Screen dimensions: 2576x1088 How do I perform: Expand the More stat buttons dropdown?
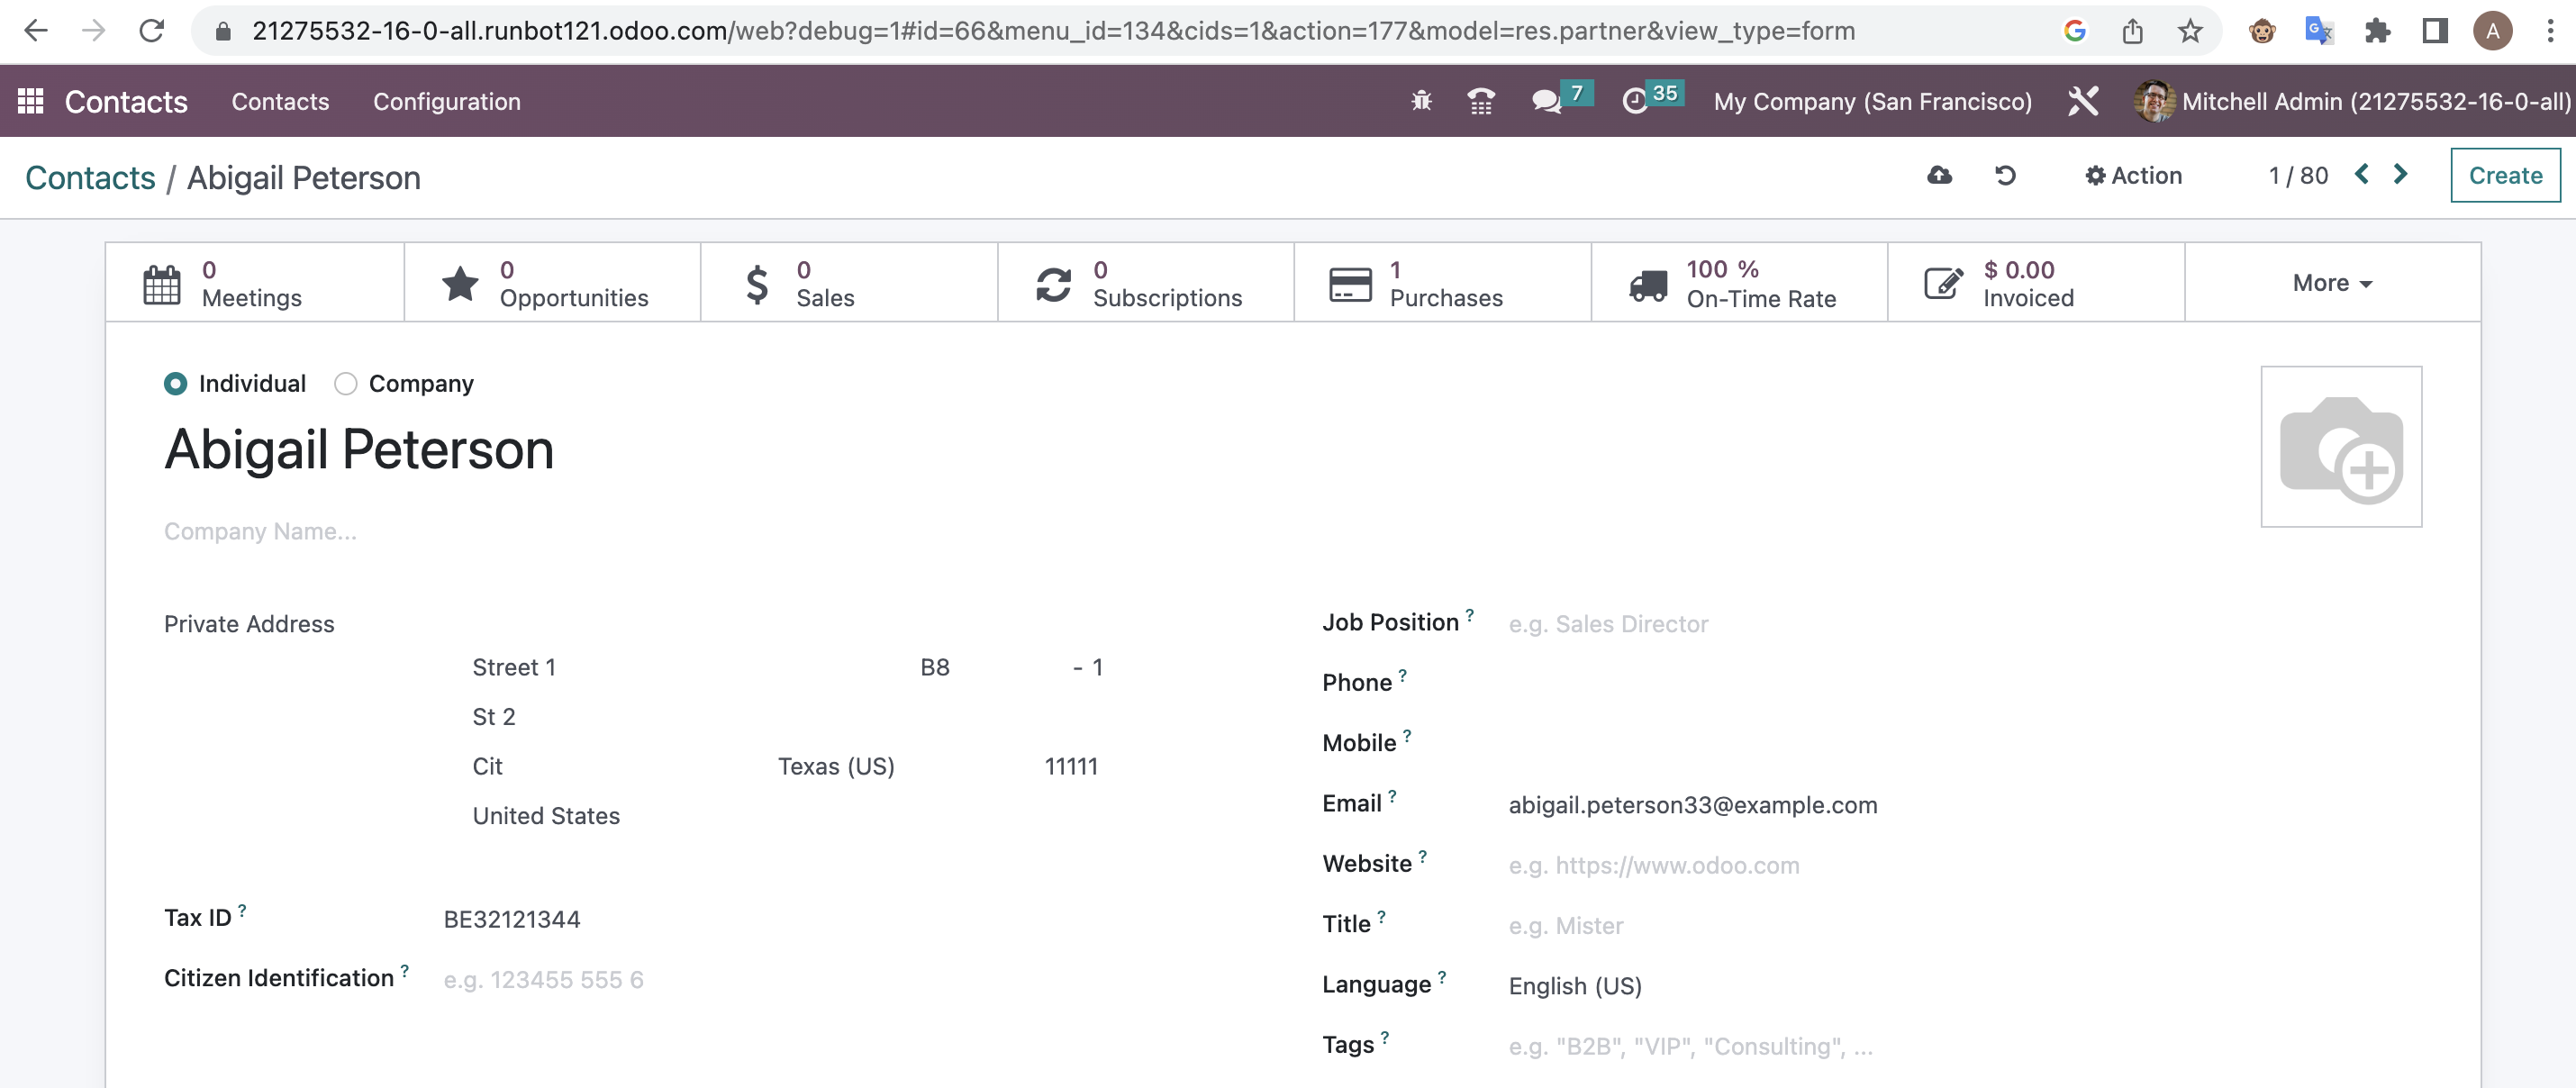(2332, 283)
